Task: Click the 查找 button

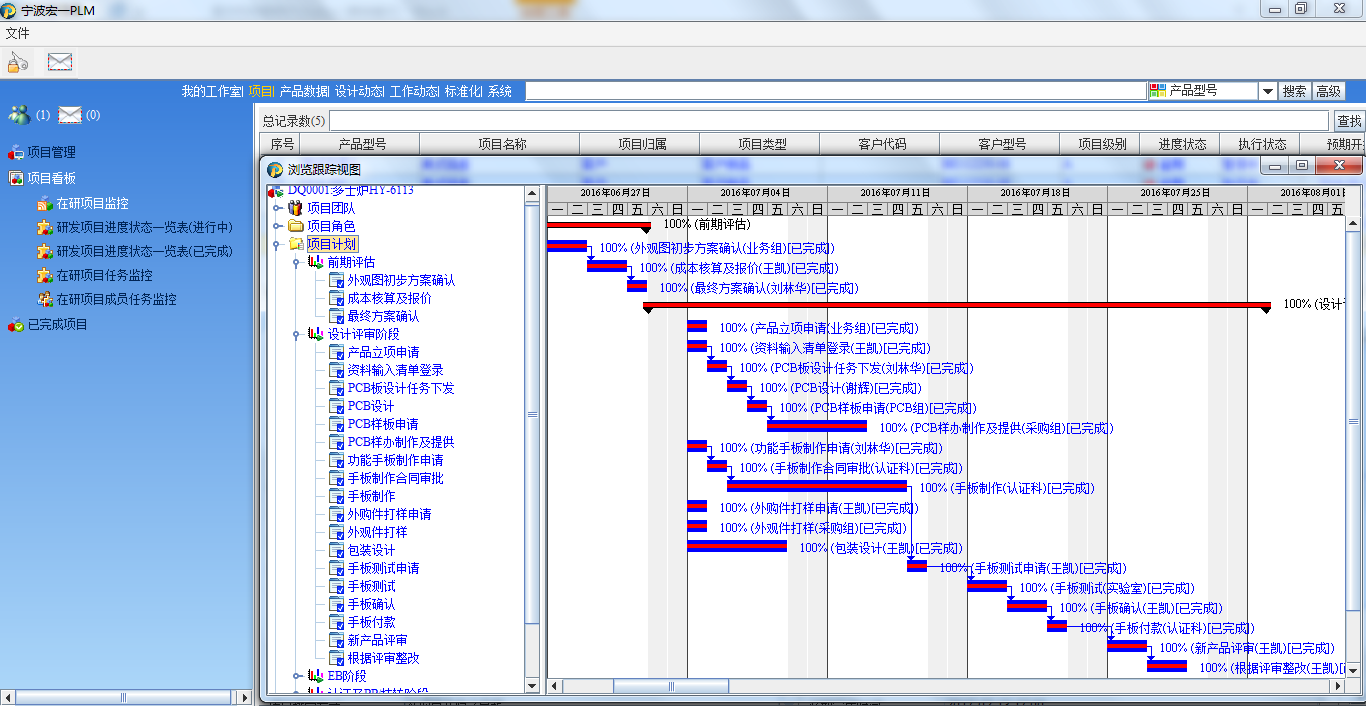Action: point(1349,121)
